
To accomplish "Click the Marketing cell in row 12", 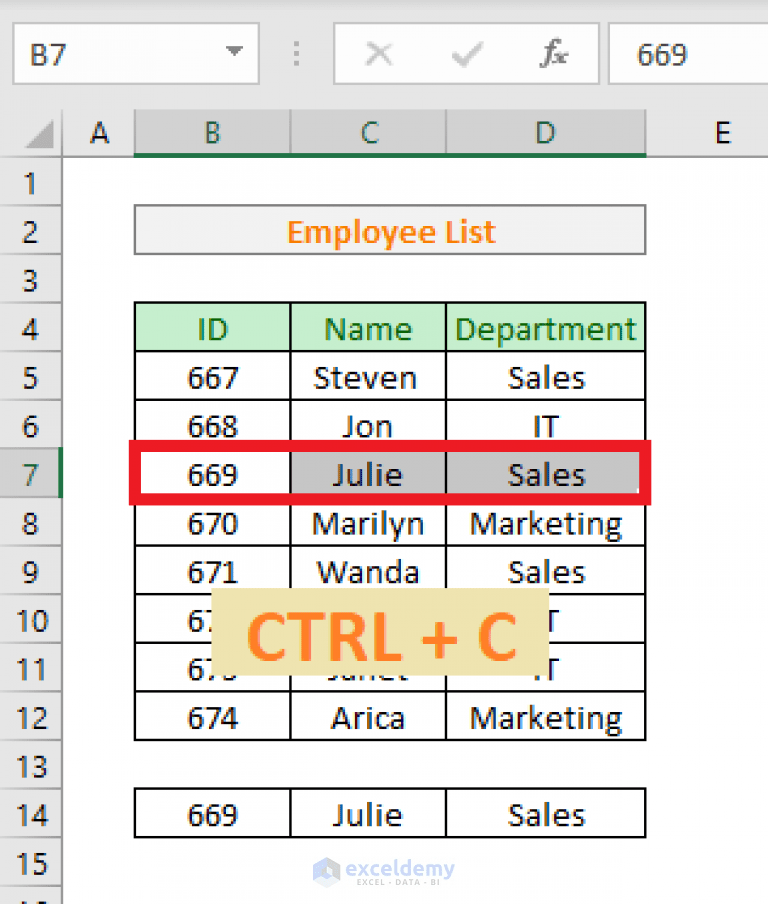I will click(545, 717).
